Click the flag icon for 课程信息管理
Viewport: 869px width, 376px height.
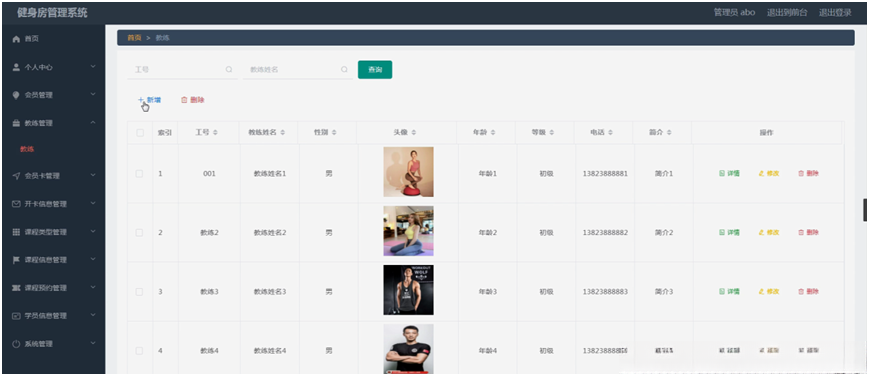click(16, 260)
